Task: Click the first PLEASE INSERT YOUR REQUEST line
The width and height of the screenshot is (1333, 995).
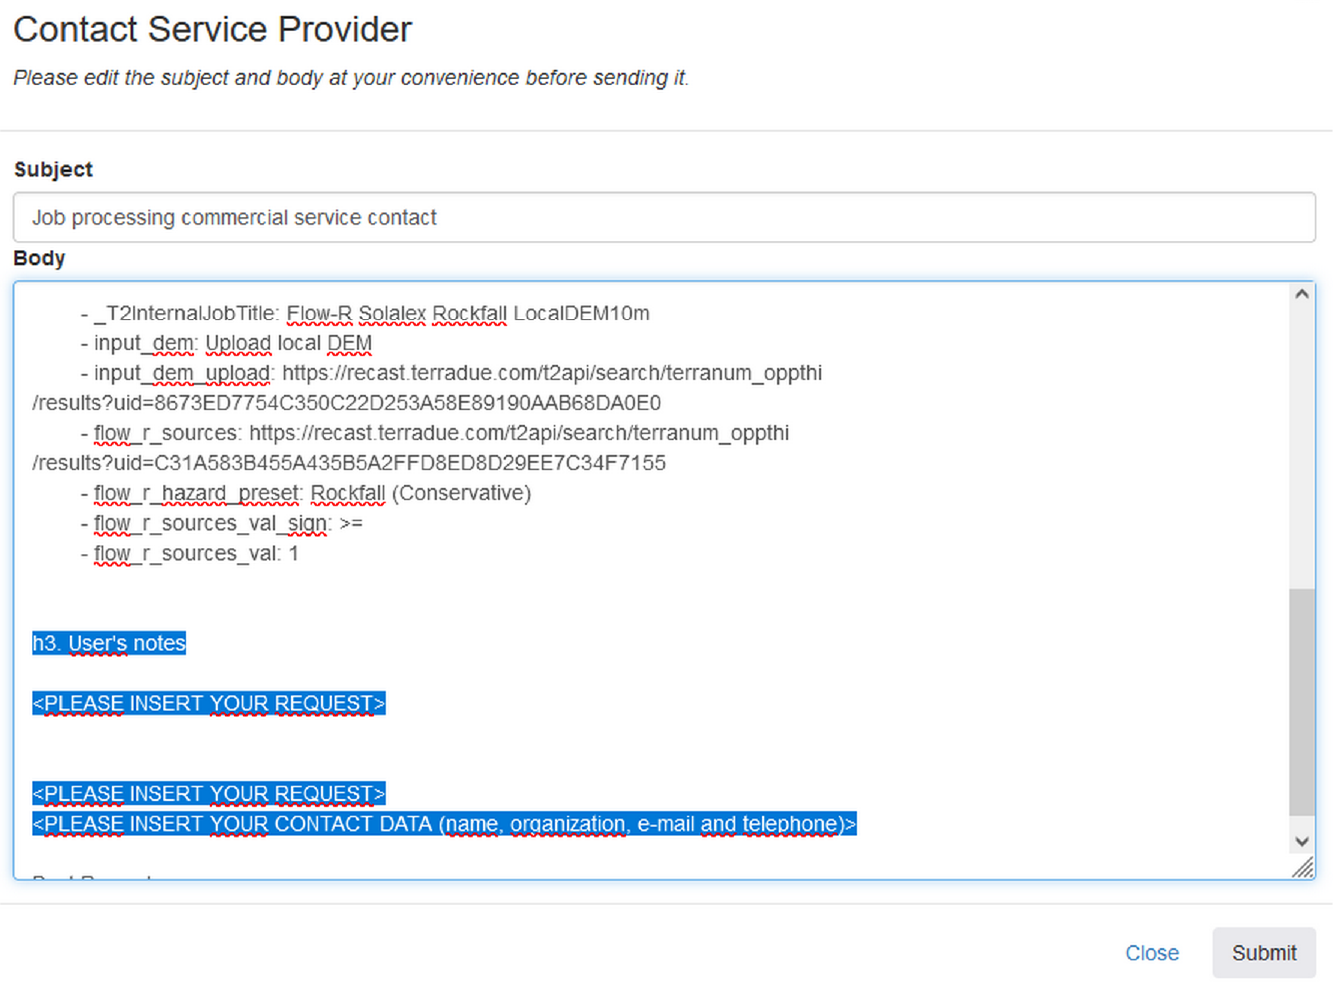Action: [x=209, y=703]
